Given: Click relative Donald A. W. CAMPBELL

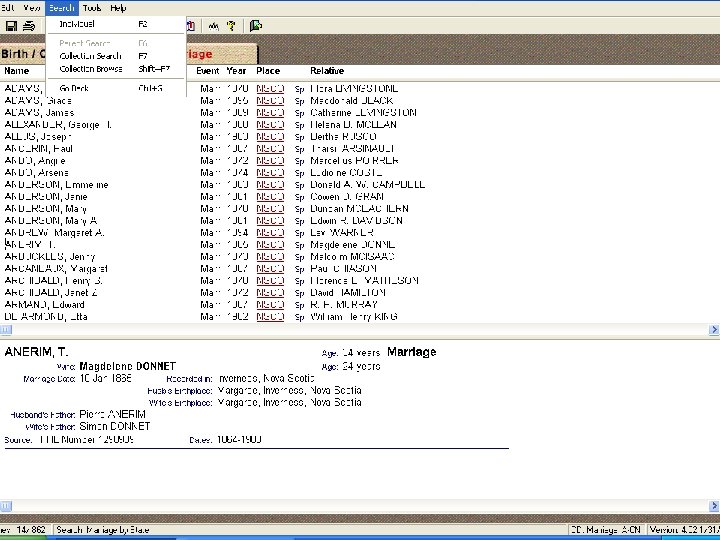Looking at the screenshot, I should tap(367, 185).
